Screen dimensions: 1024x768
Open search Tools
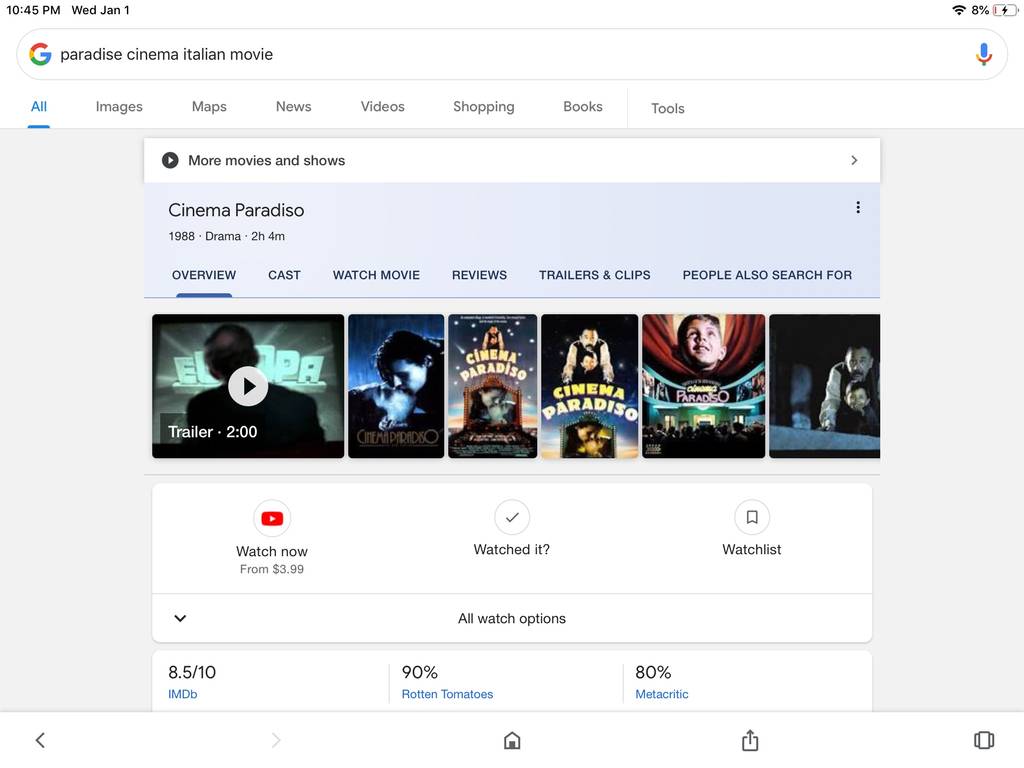(667, 108)
